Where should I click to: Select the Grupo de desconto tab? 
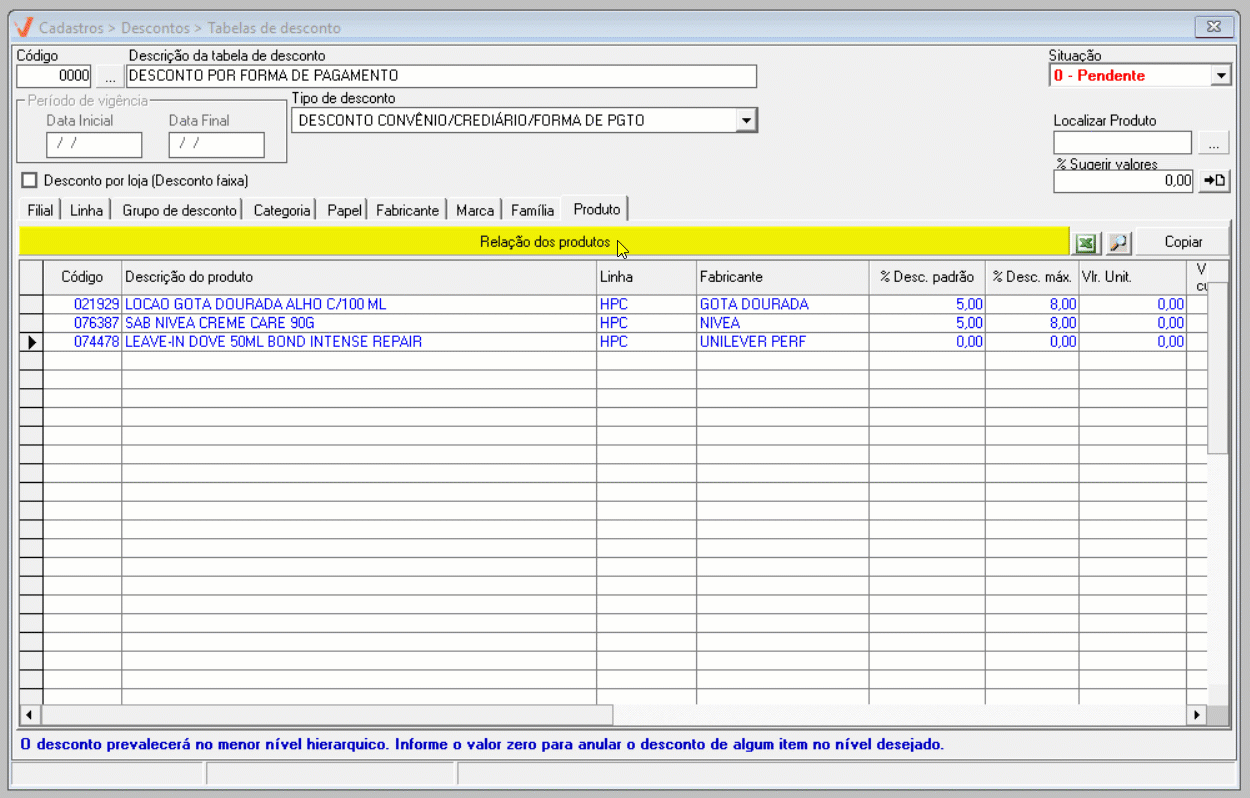coord(180,210)
